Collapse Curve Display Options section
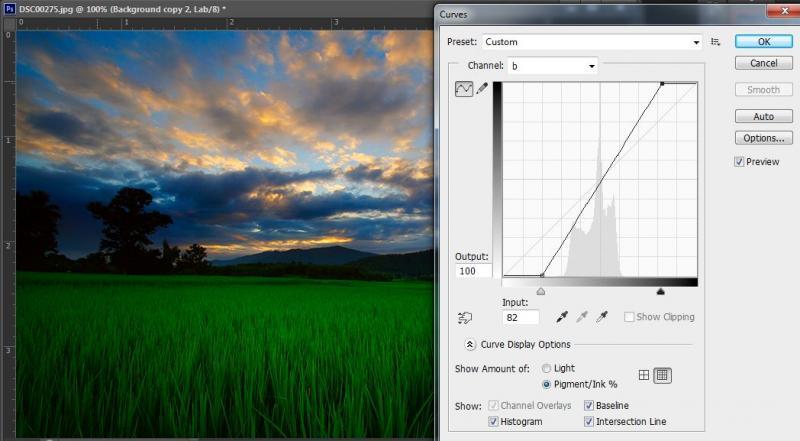 pyautogui.click(x=470, y=345)
